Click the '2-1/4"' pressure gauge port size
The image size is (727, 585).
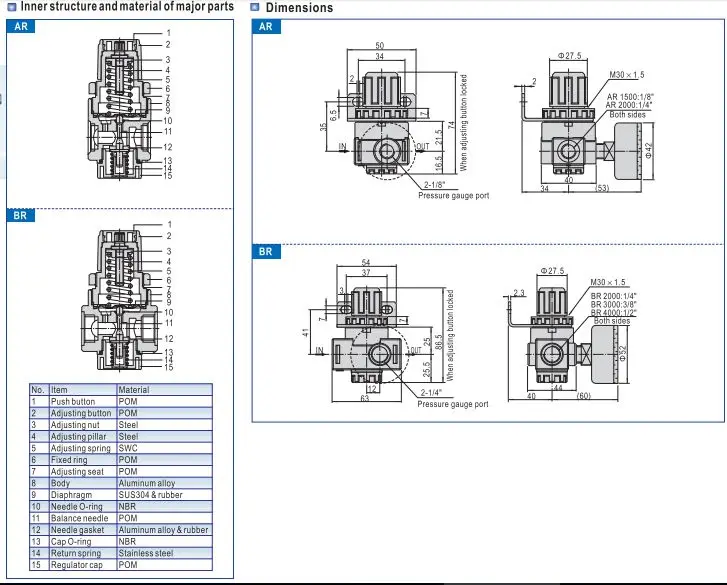[x=431, y=393]
